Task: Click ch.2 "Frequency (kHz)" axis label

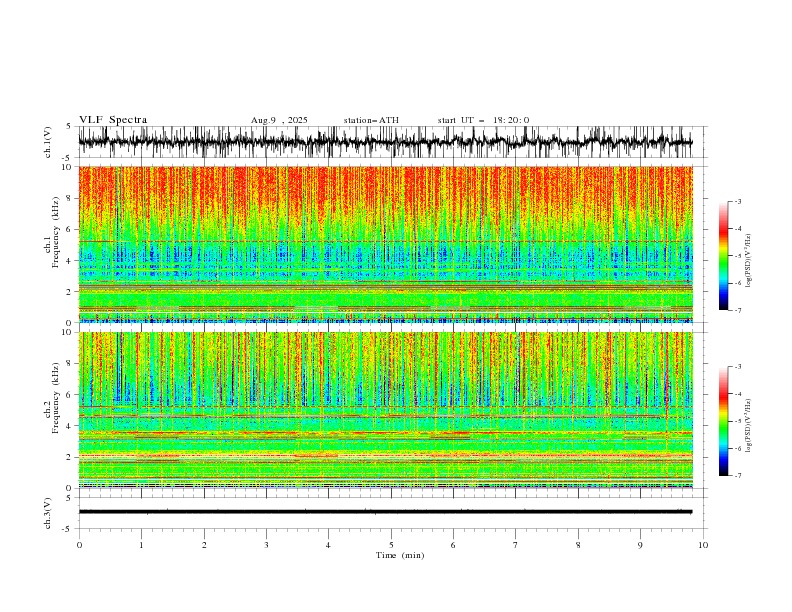Action: click(x=56, y=398)
